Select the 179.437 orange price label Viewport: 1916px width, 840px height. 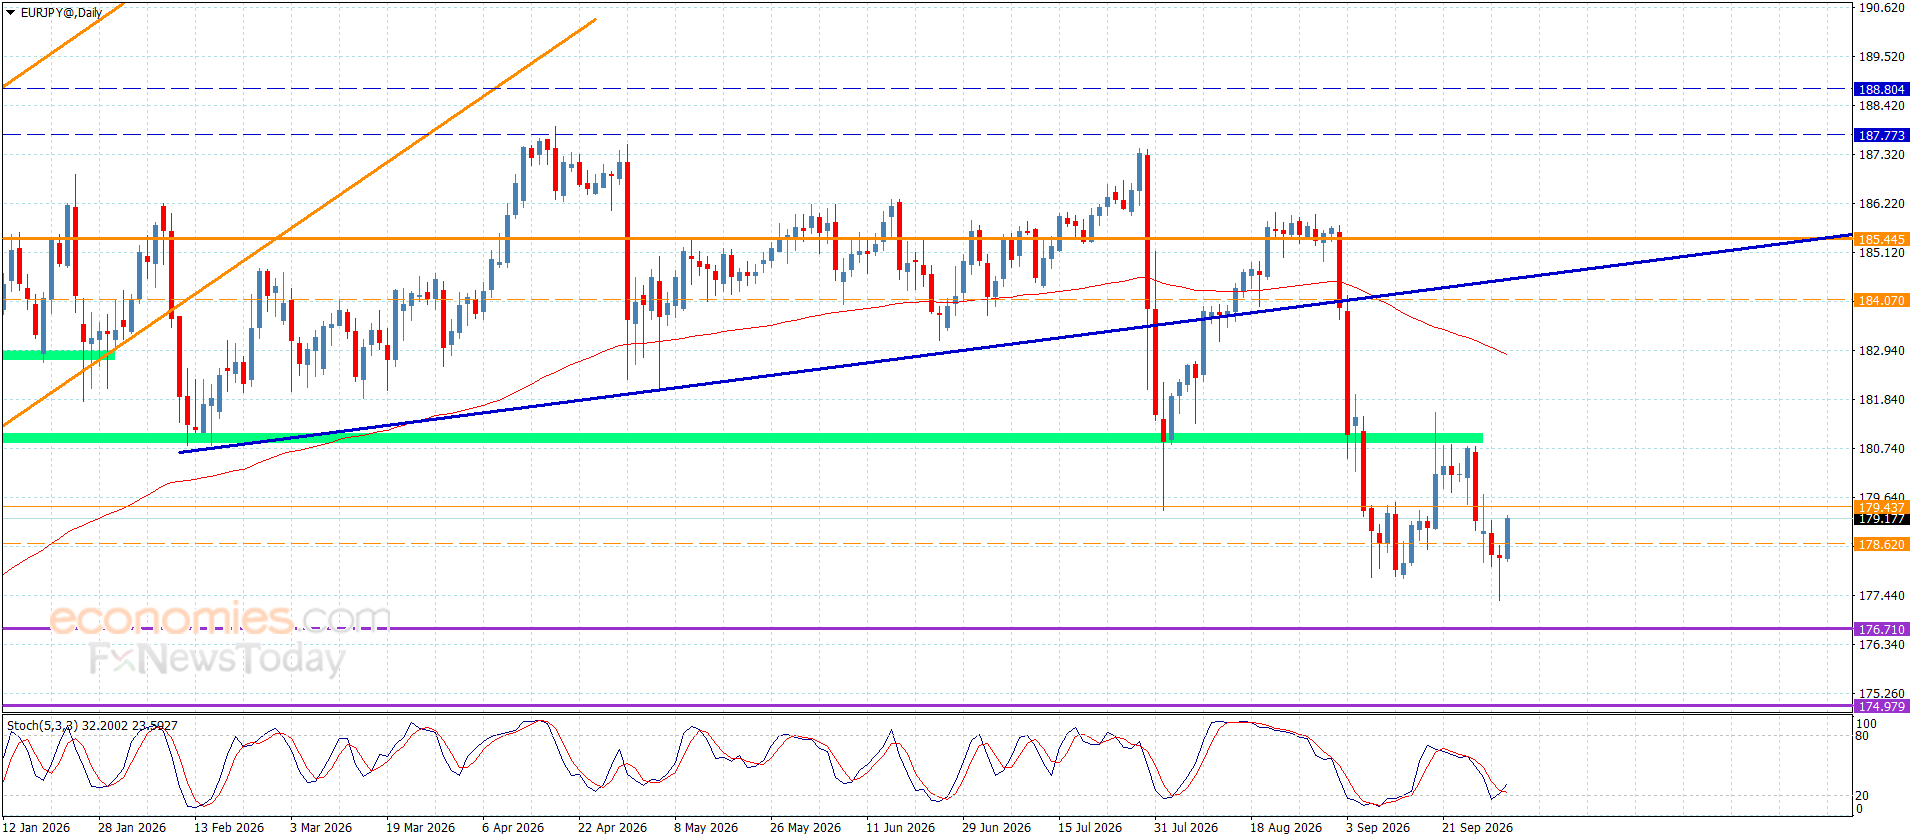tap(1881, 507)
